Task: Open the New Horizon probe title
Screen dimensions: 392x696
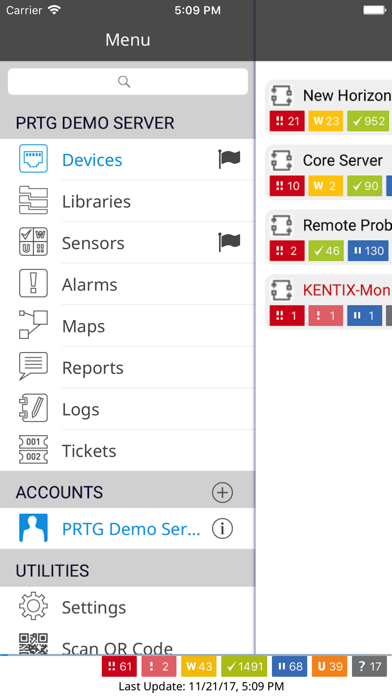Action: coord(347,95)
